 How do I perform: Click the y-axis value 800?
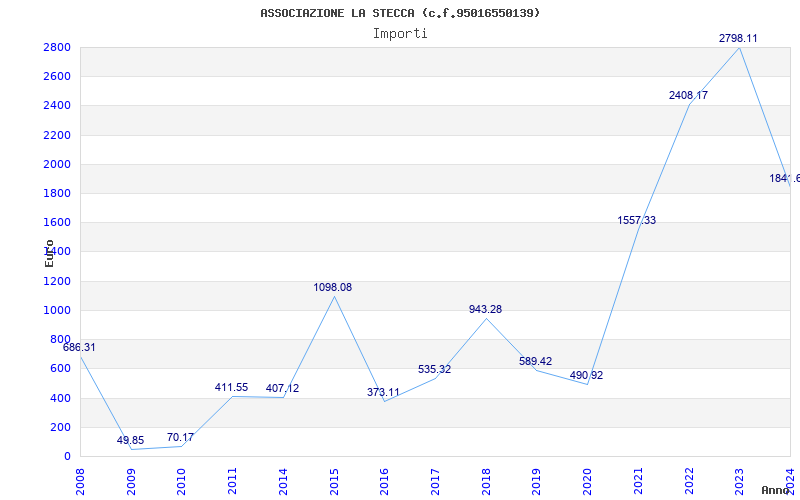[x=61, y=339]
